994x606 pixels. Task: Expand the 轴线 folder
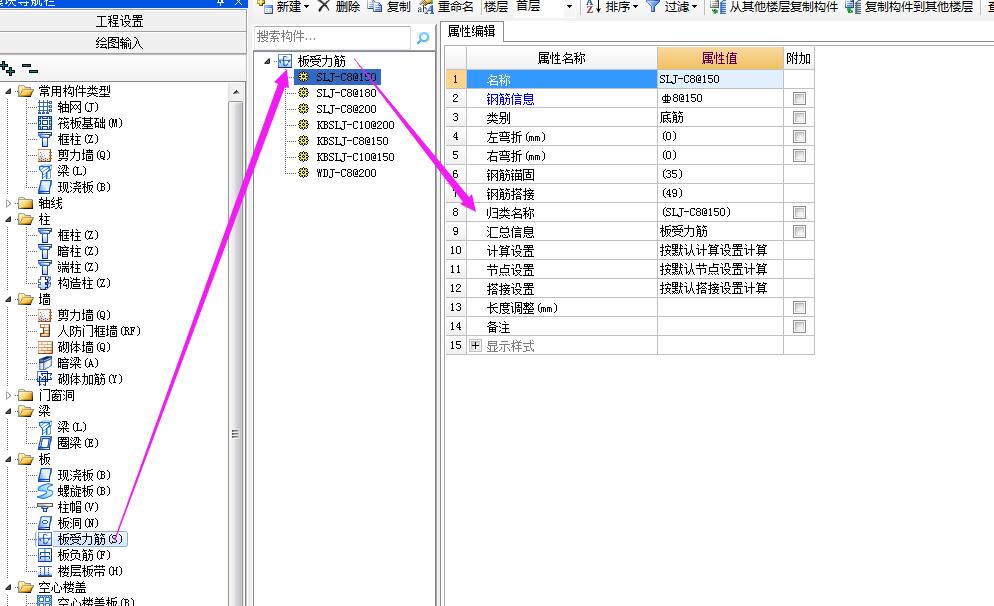click(8, 203)
